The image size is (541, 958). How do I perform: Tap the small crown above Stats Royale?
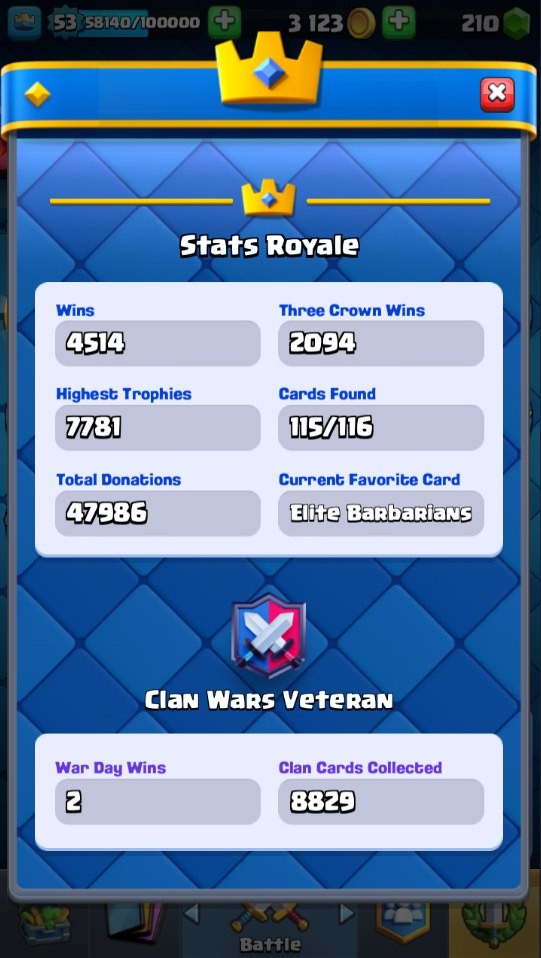click(268, 199)
